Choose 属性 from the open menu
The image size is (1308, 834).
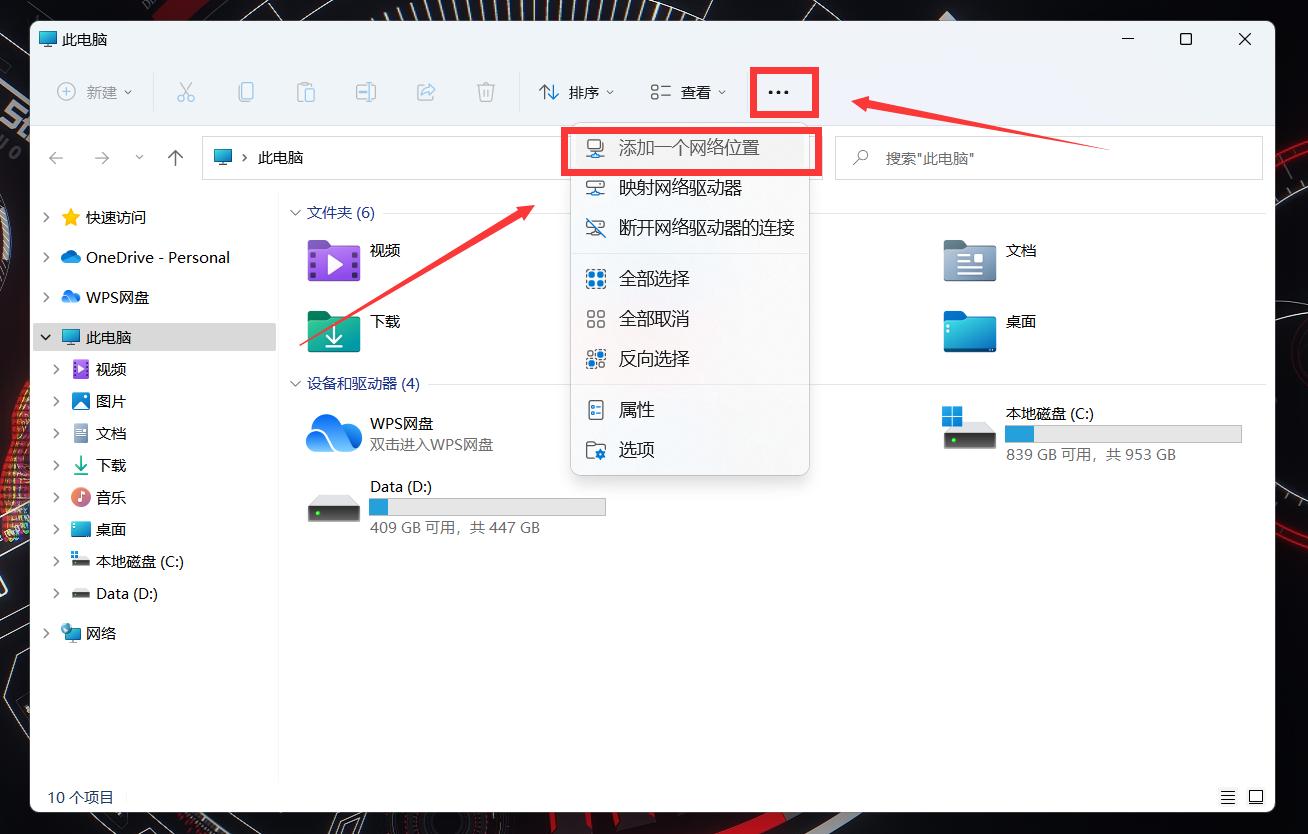tap(637, 409)
